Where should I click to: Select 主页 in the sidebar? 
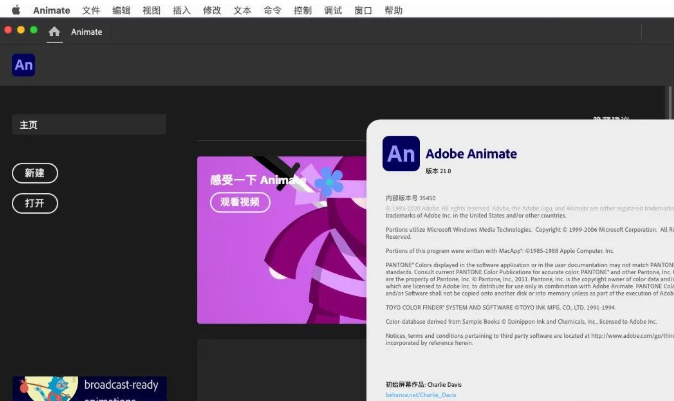[x=89, y=125]
